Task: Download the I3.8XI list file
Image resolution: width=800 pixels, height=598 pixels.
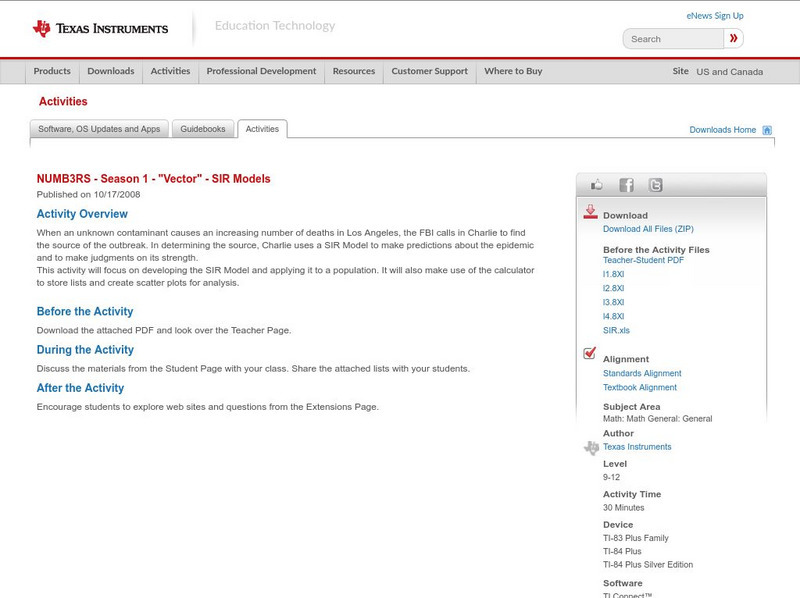Action: pos(613,303)
